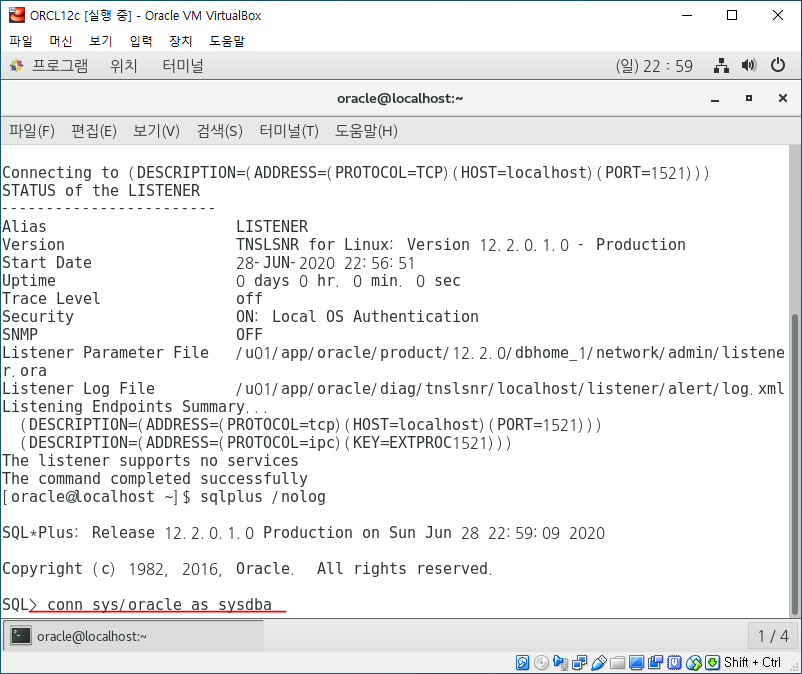This screenshot has width=802, height=674.
Task: Click the Alias value LISTENER
Action: click(x=272, y=227)
